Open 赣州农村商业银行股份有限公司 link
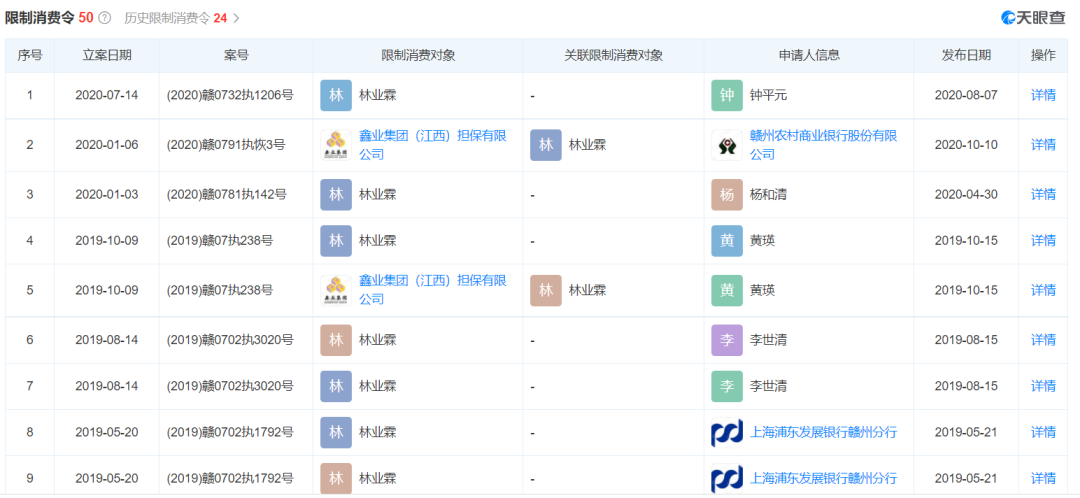Viewport: 1080px width, 498px height. click(824, 145)
